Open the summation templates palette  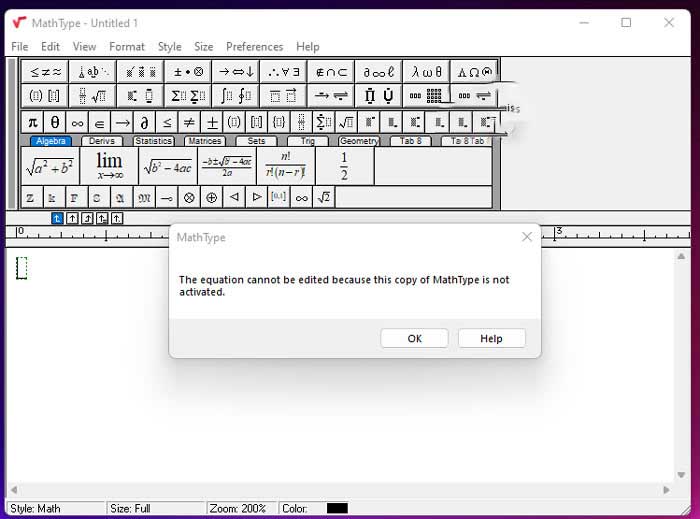[x=188, y=95]
